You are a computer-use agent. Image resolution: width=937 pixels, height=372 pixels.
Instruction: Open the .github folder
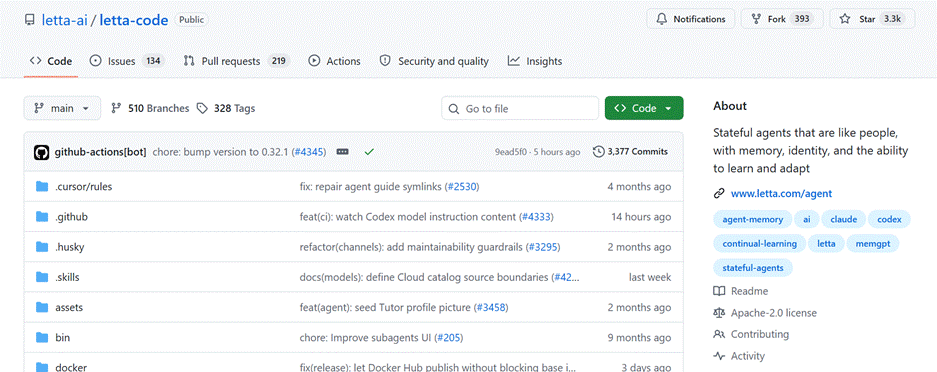(72, 217)
